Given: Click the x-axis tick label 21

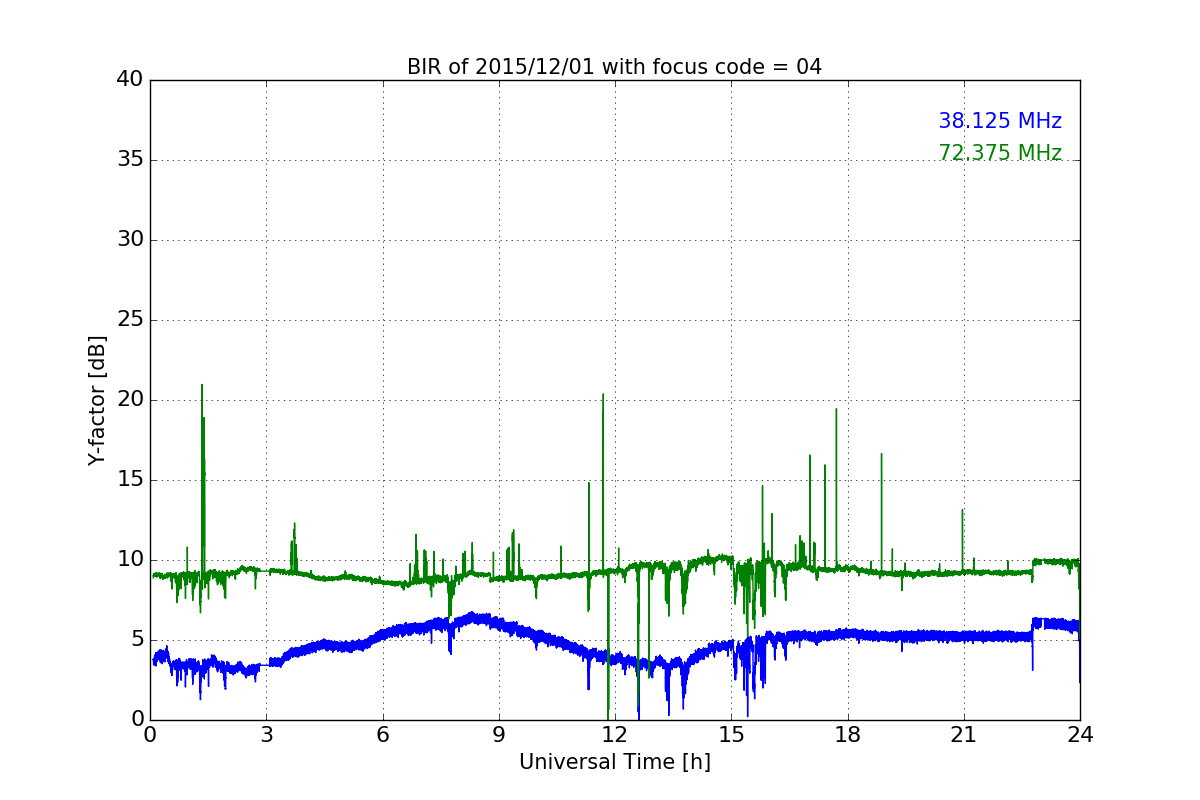Looking at the screenshot, I should coord(964,735).
